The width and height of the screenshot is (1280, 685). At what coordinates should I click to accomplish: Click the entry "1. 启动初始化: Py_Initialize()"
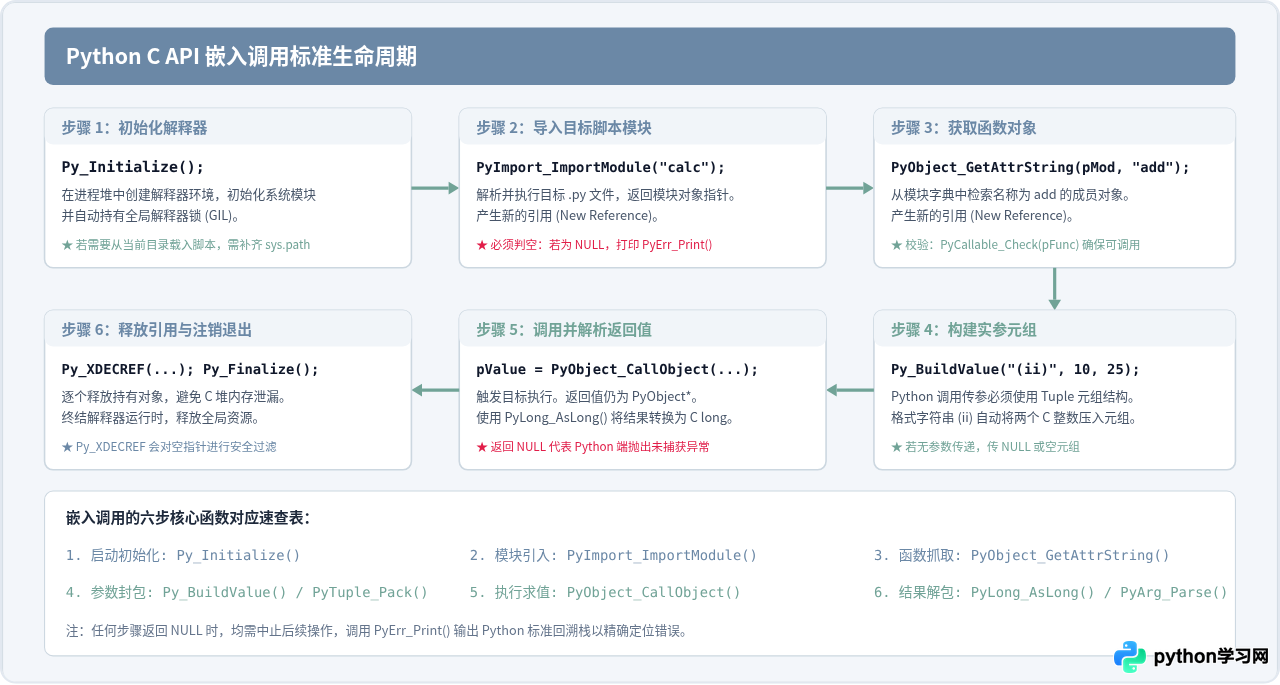[183, 555]
